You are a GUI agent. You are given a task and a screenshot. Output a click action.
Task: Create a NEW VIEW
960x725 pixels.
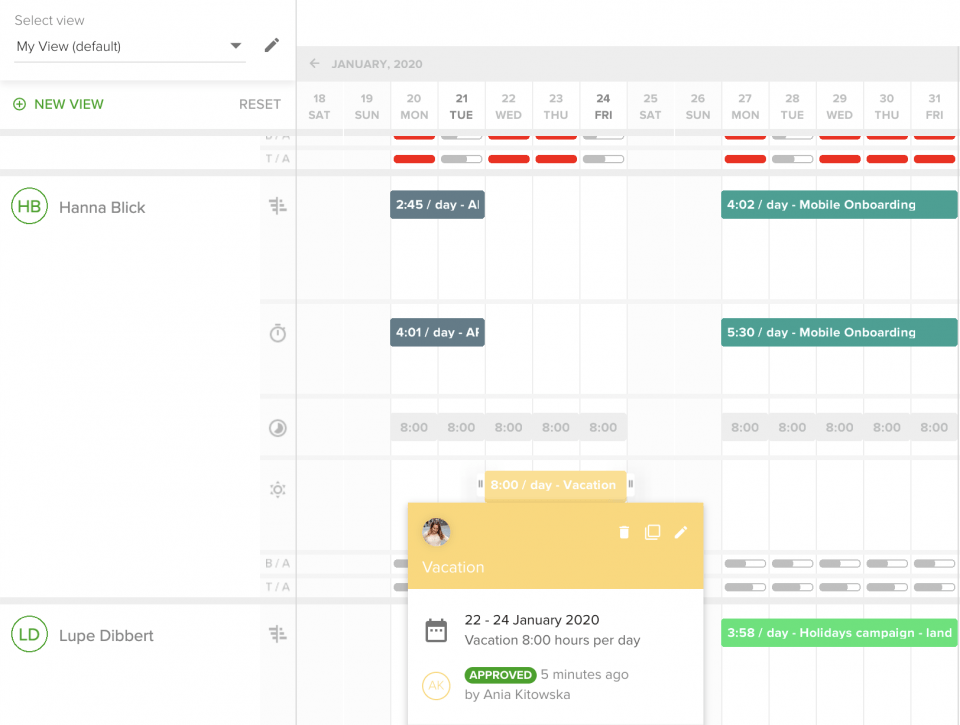coord(59,104)
